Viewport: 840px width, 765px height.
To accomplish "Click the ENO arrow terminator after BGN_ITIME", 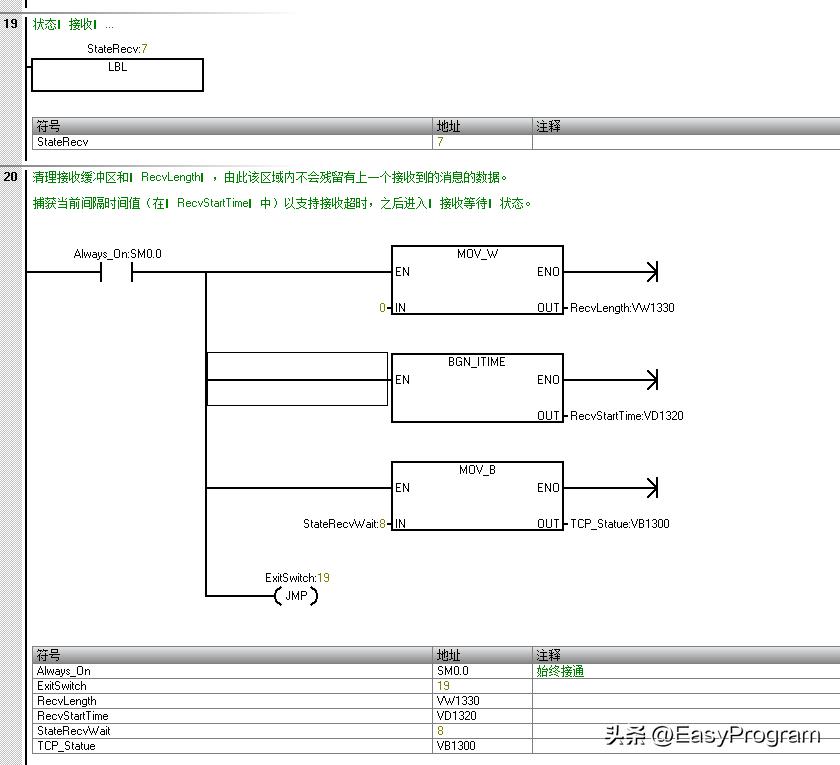I will click(x=652, y=380).
